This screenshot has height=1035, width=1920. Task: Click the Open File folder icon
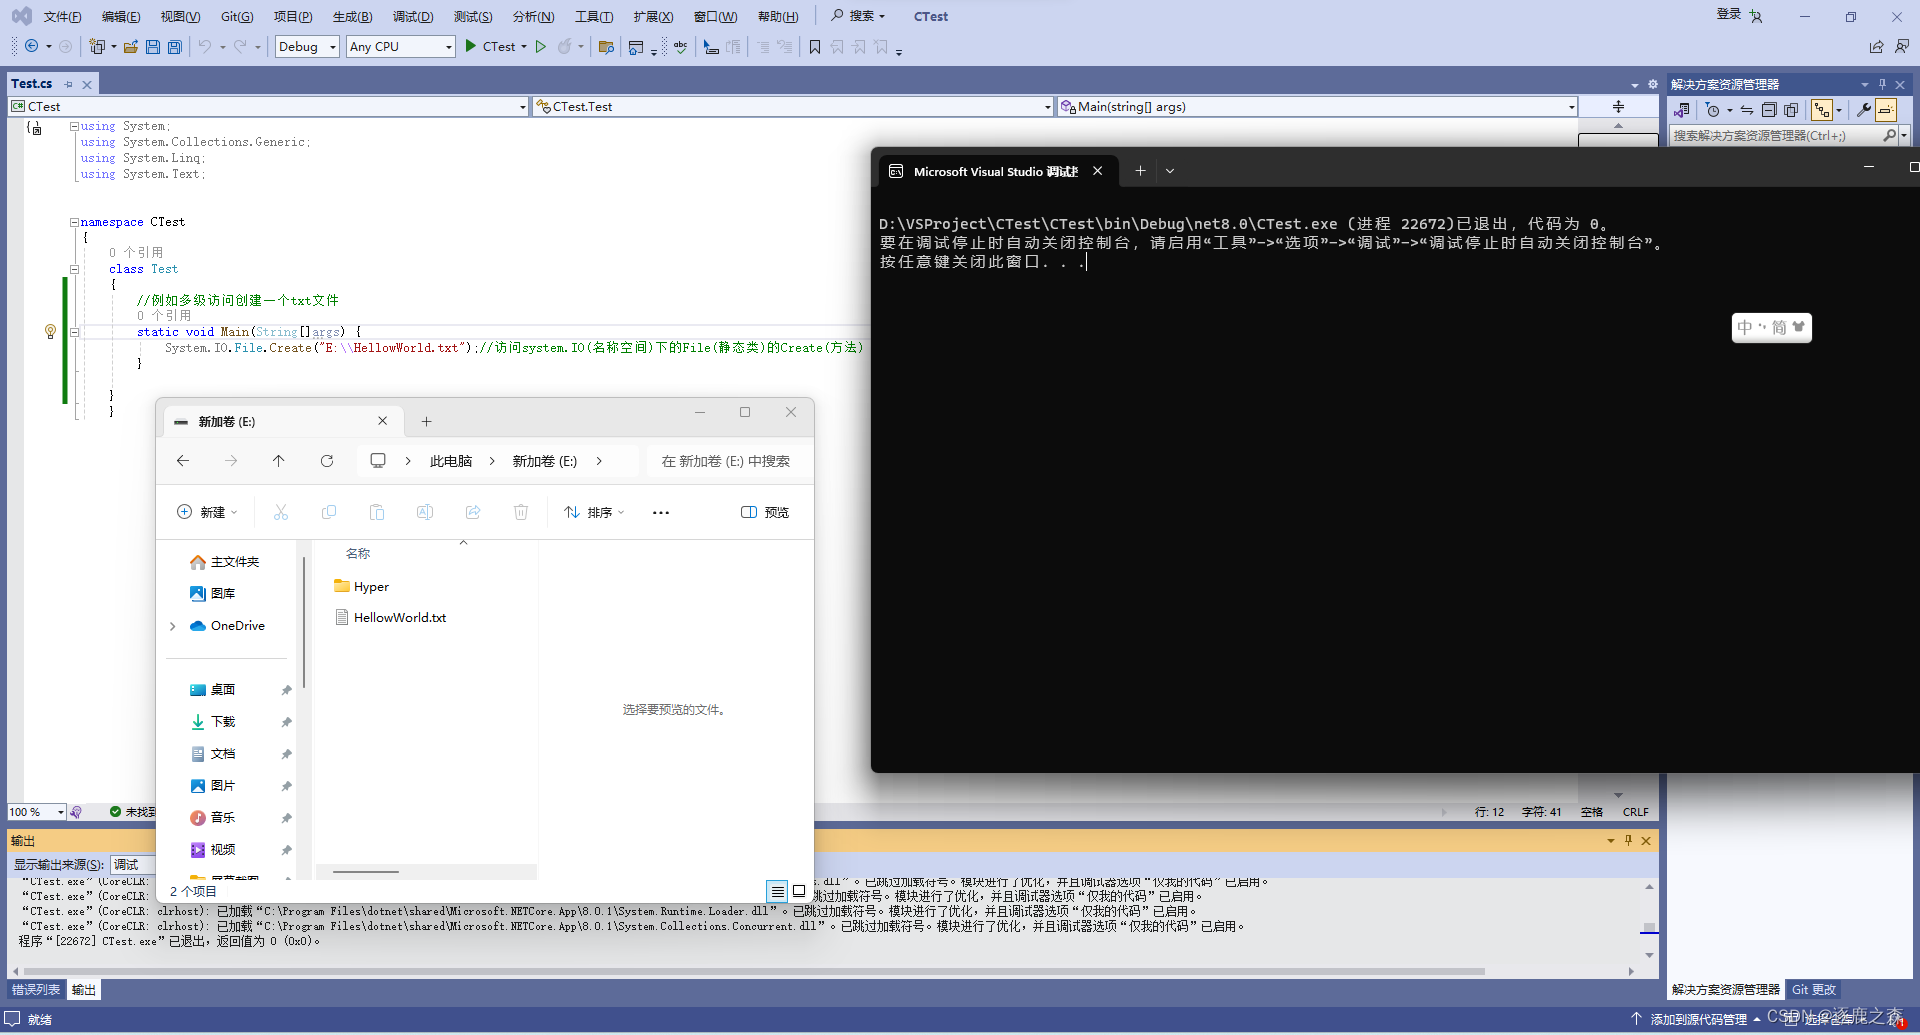tap(130, 47)
